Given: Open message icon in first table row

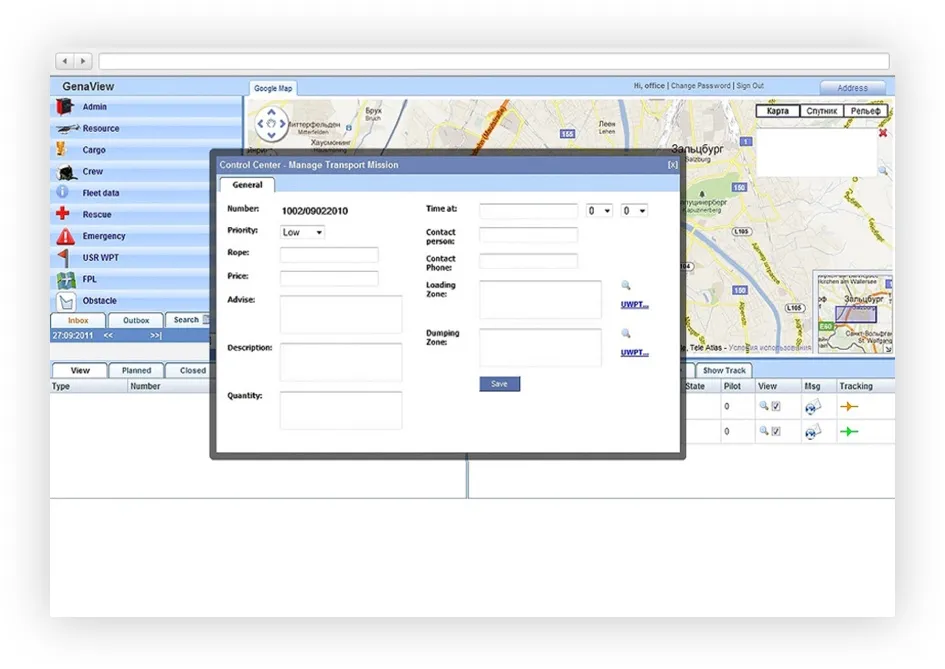Looking at the screenshot, I should [x=812, y=407].
